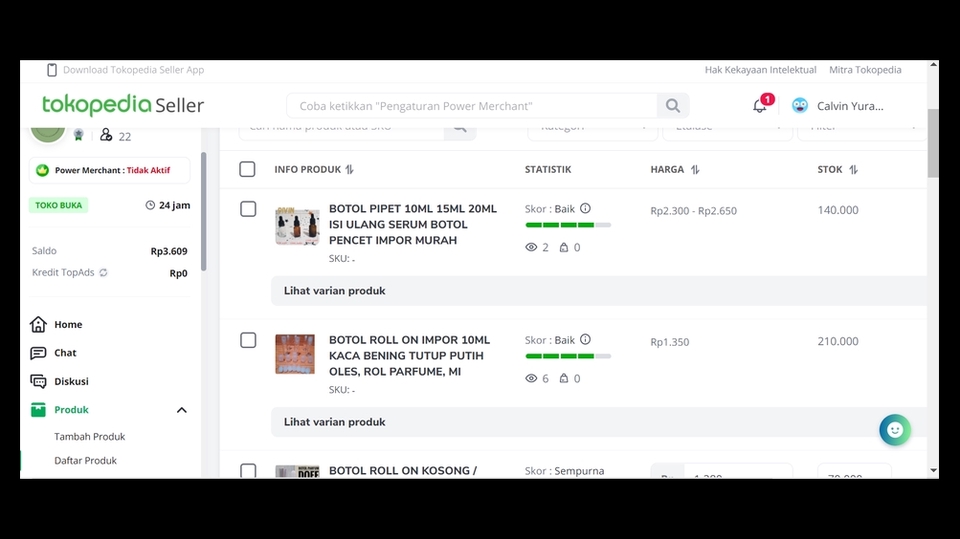Click the stock value 140.000

click(x=838, y=210)
